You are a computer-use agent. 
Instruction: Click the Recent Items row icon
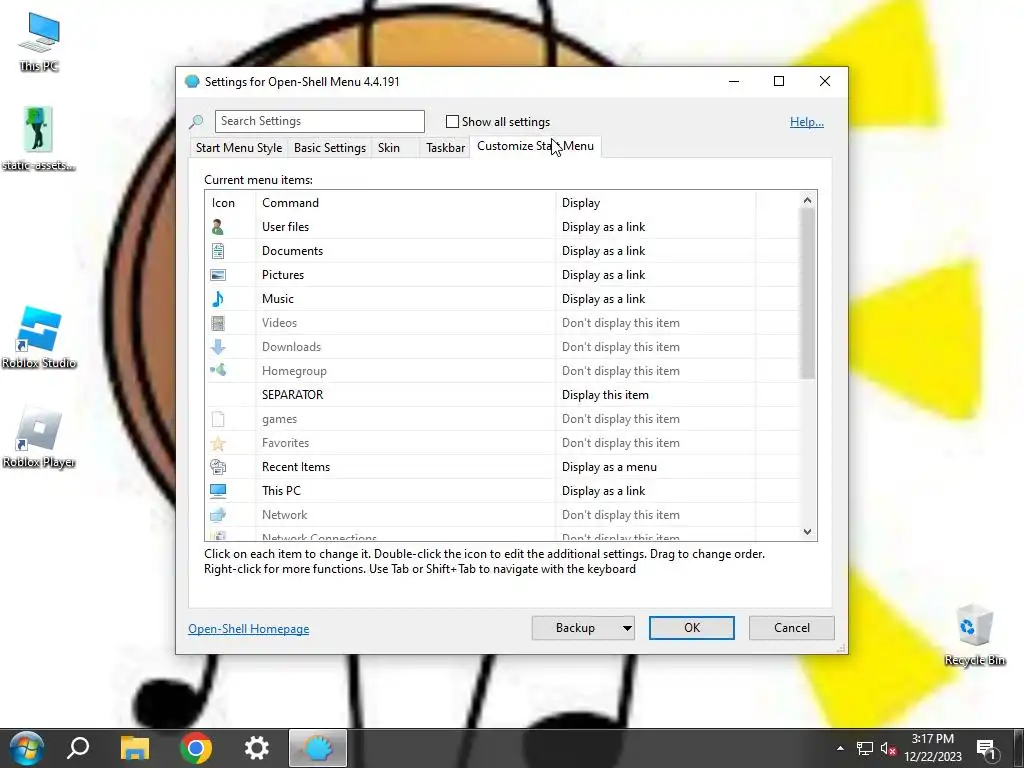218,467
